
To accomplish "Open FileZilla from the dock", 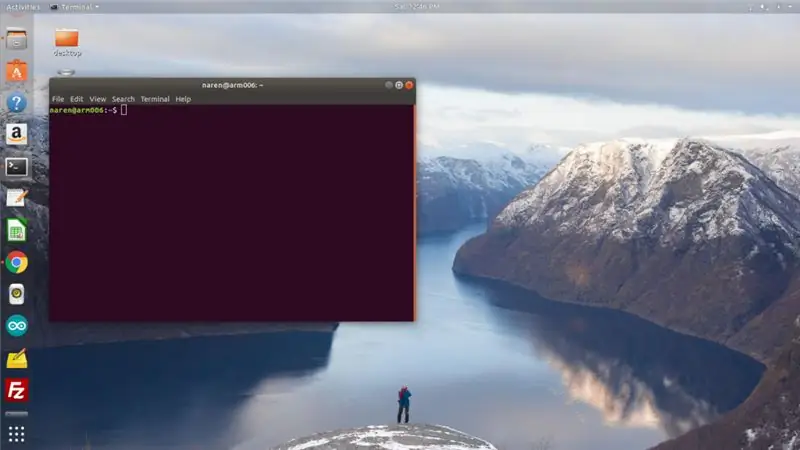I will (x=16, y=390).
